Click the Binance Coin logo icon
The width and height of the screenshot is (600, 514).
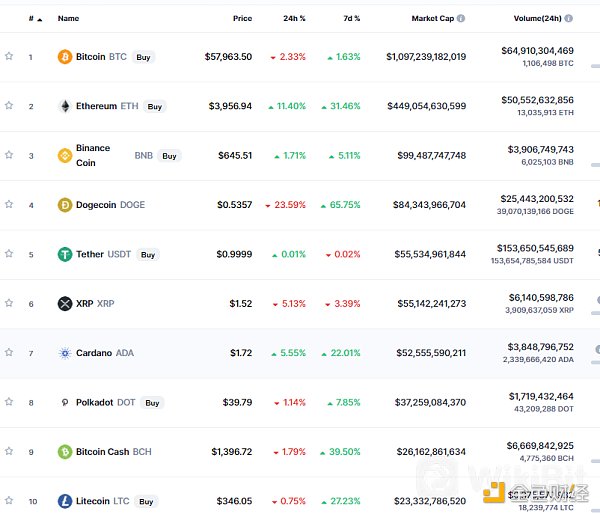tap(65, 155)
